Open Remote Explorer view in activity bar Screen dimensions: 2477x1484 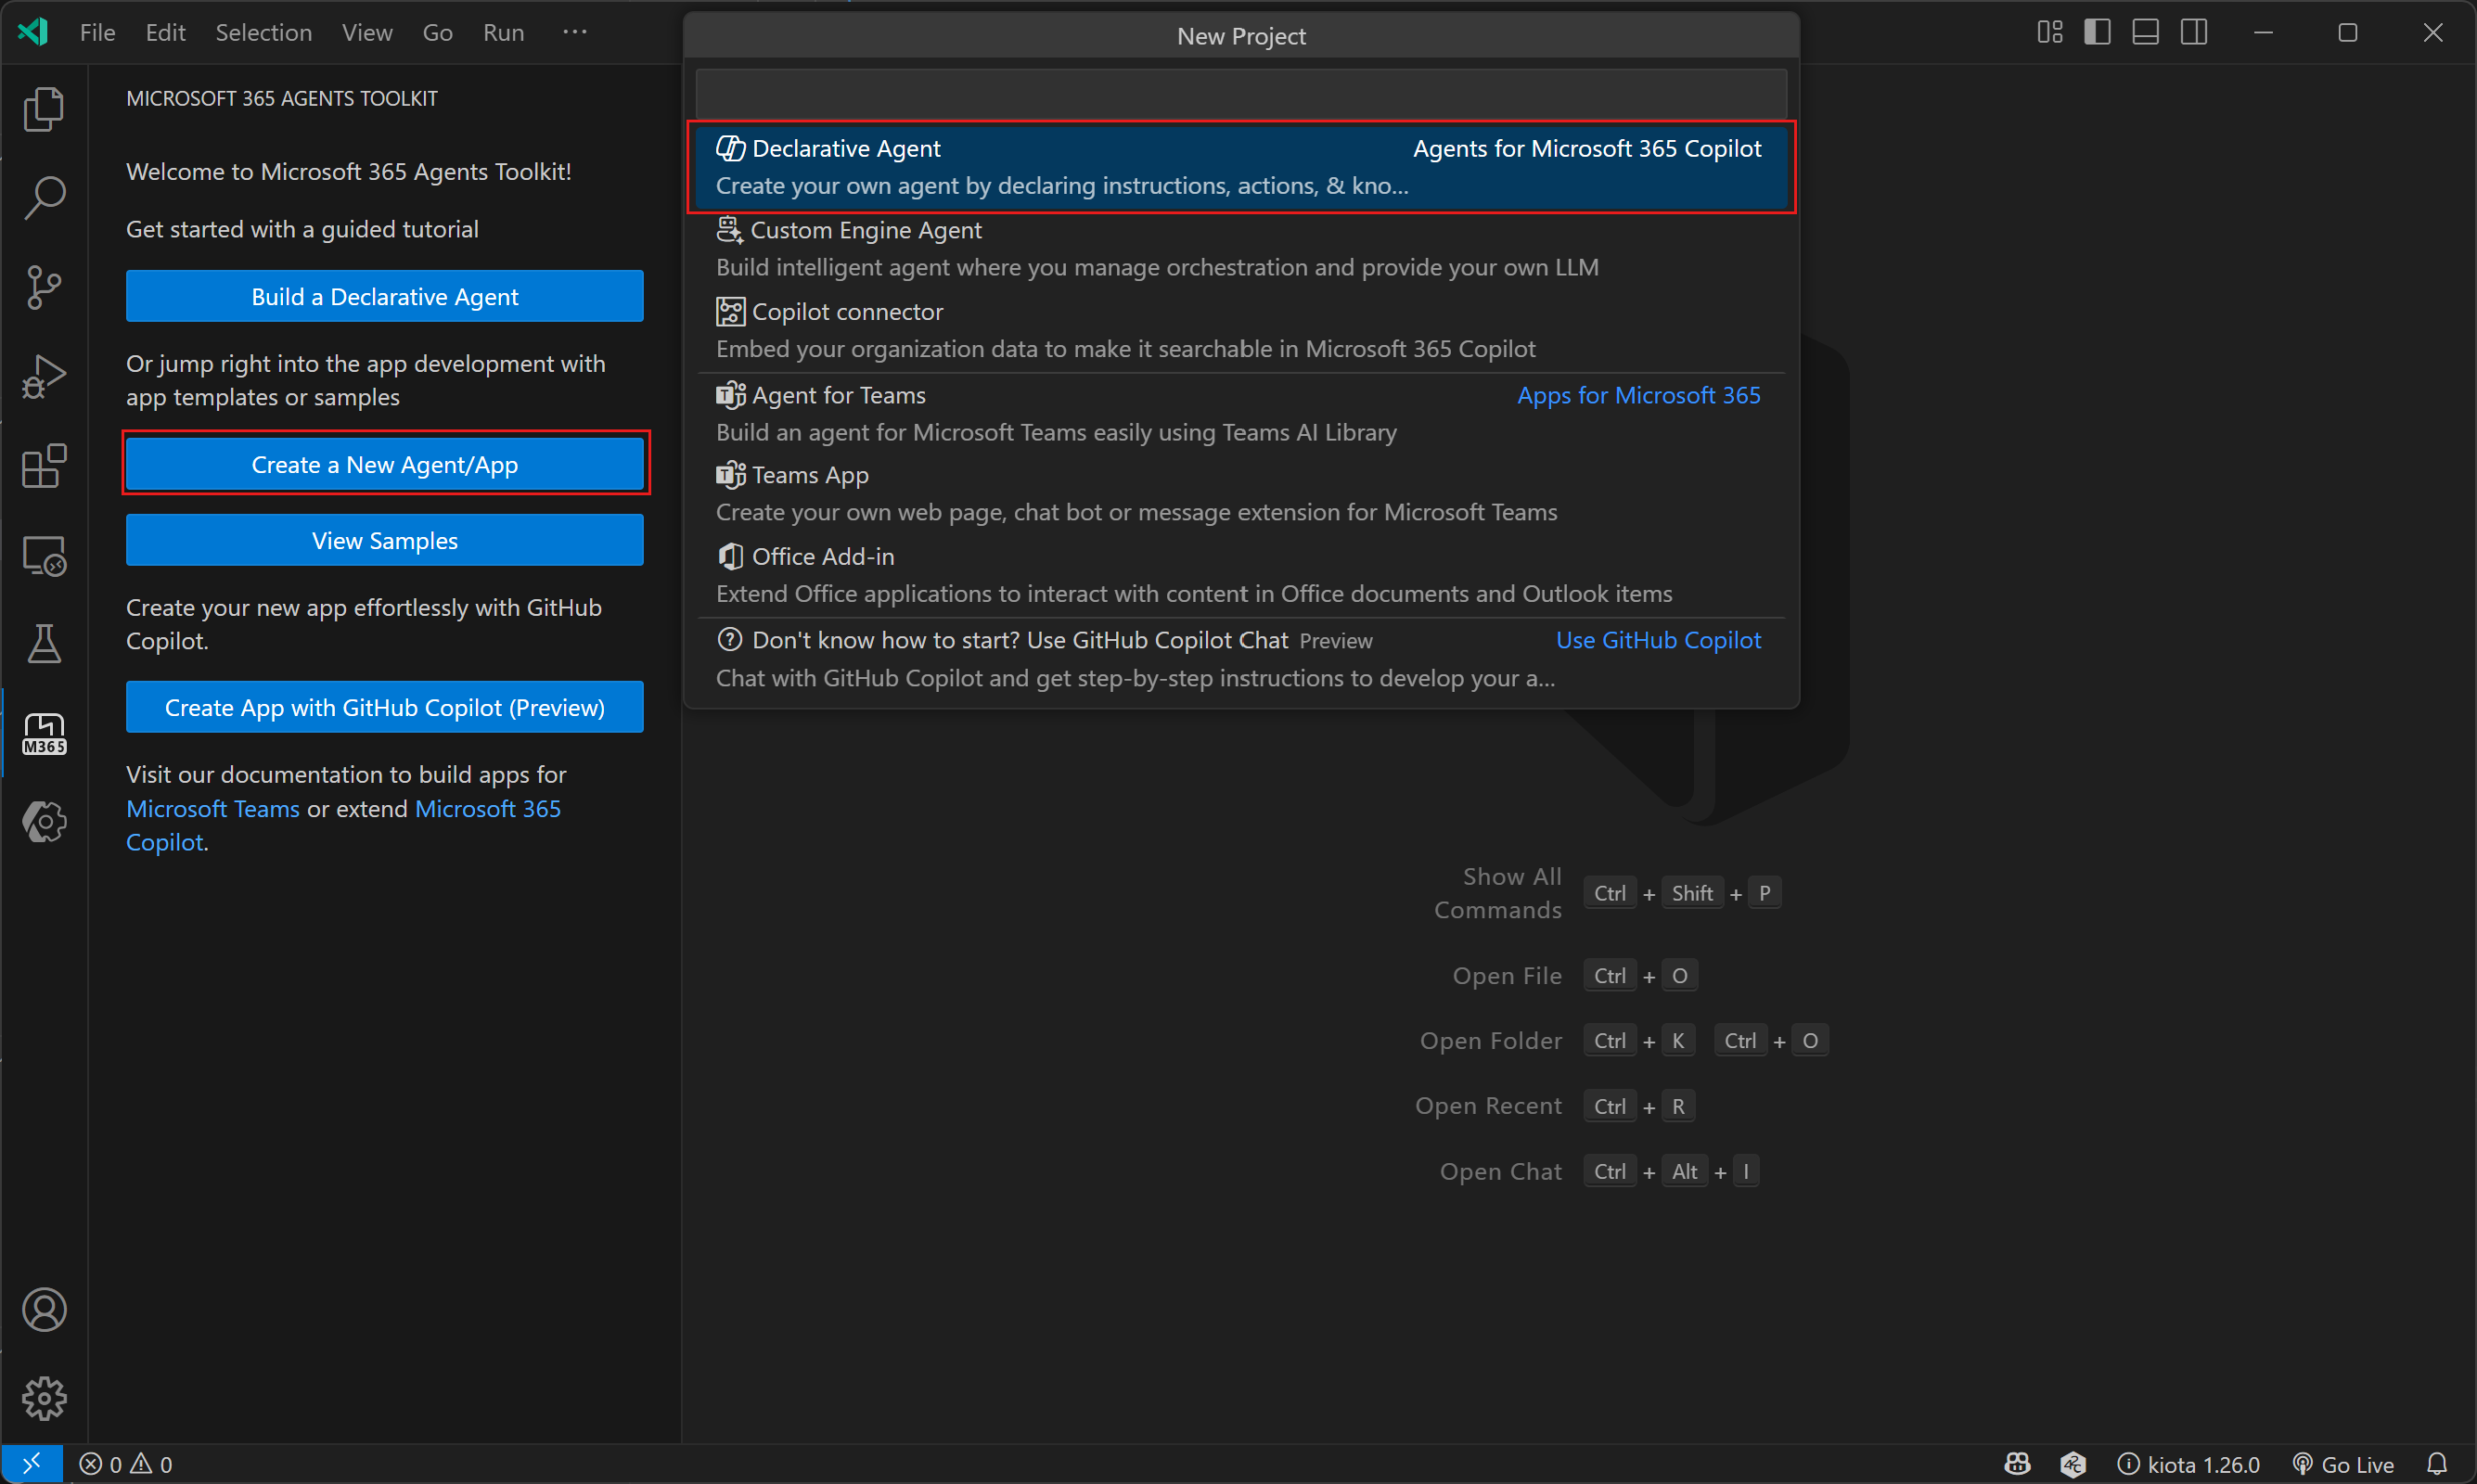[x=44, y=555]
